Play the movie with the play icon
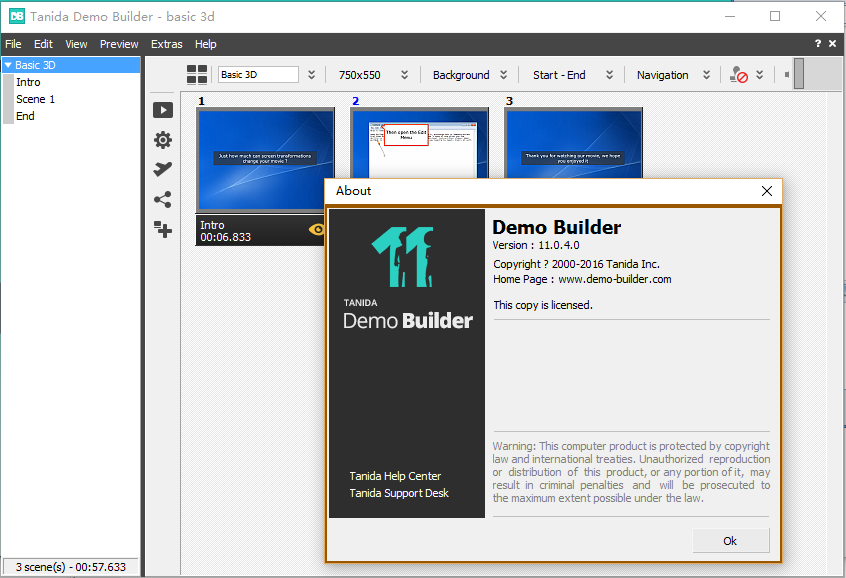This screenshot has height=578, width=846. (x=162, y=110)
